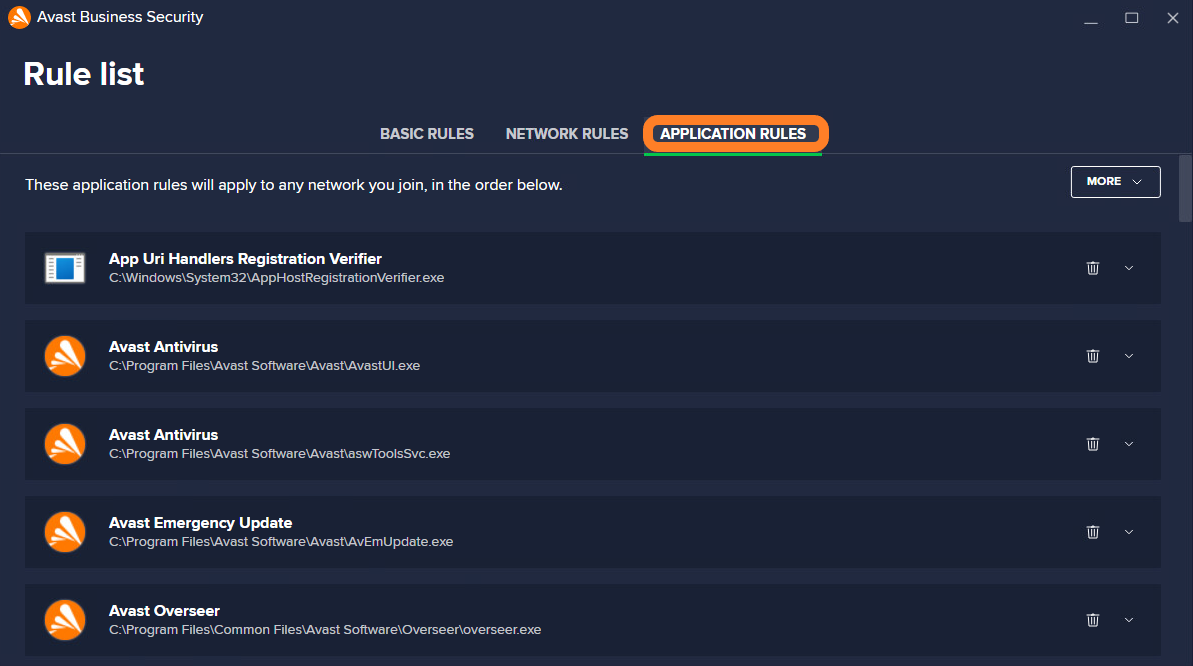Click the Avast icon beside AvastUI.exe rule
The image size is (1193, 666).
pyautogui.click(x=65, y=356)
